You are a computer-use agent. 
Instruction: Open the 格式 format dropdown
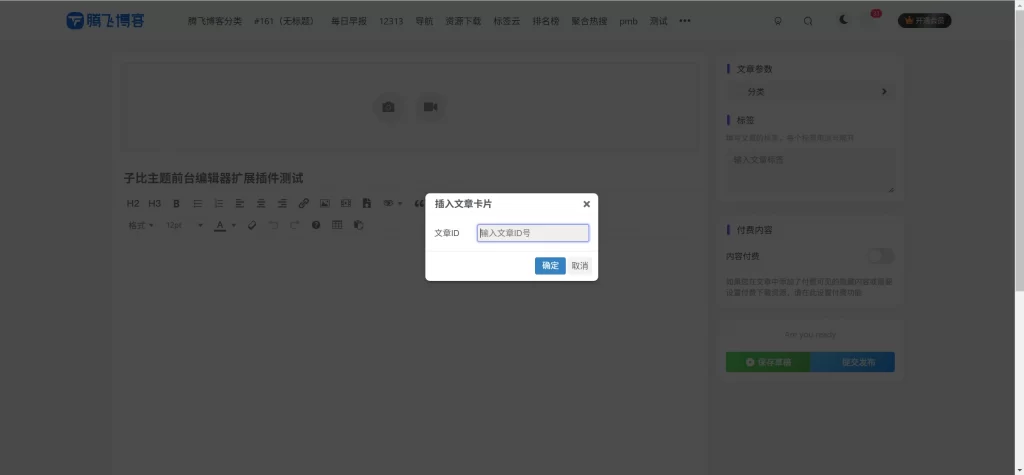point(141,225)
